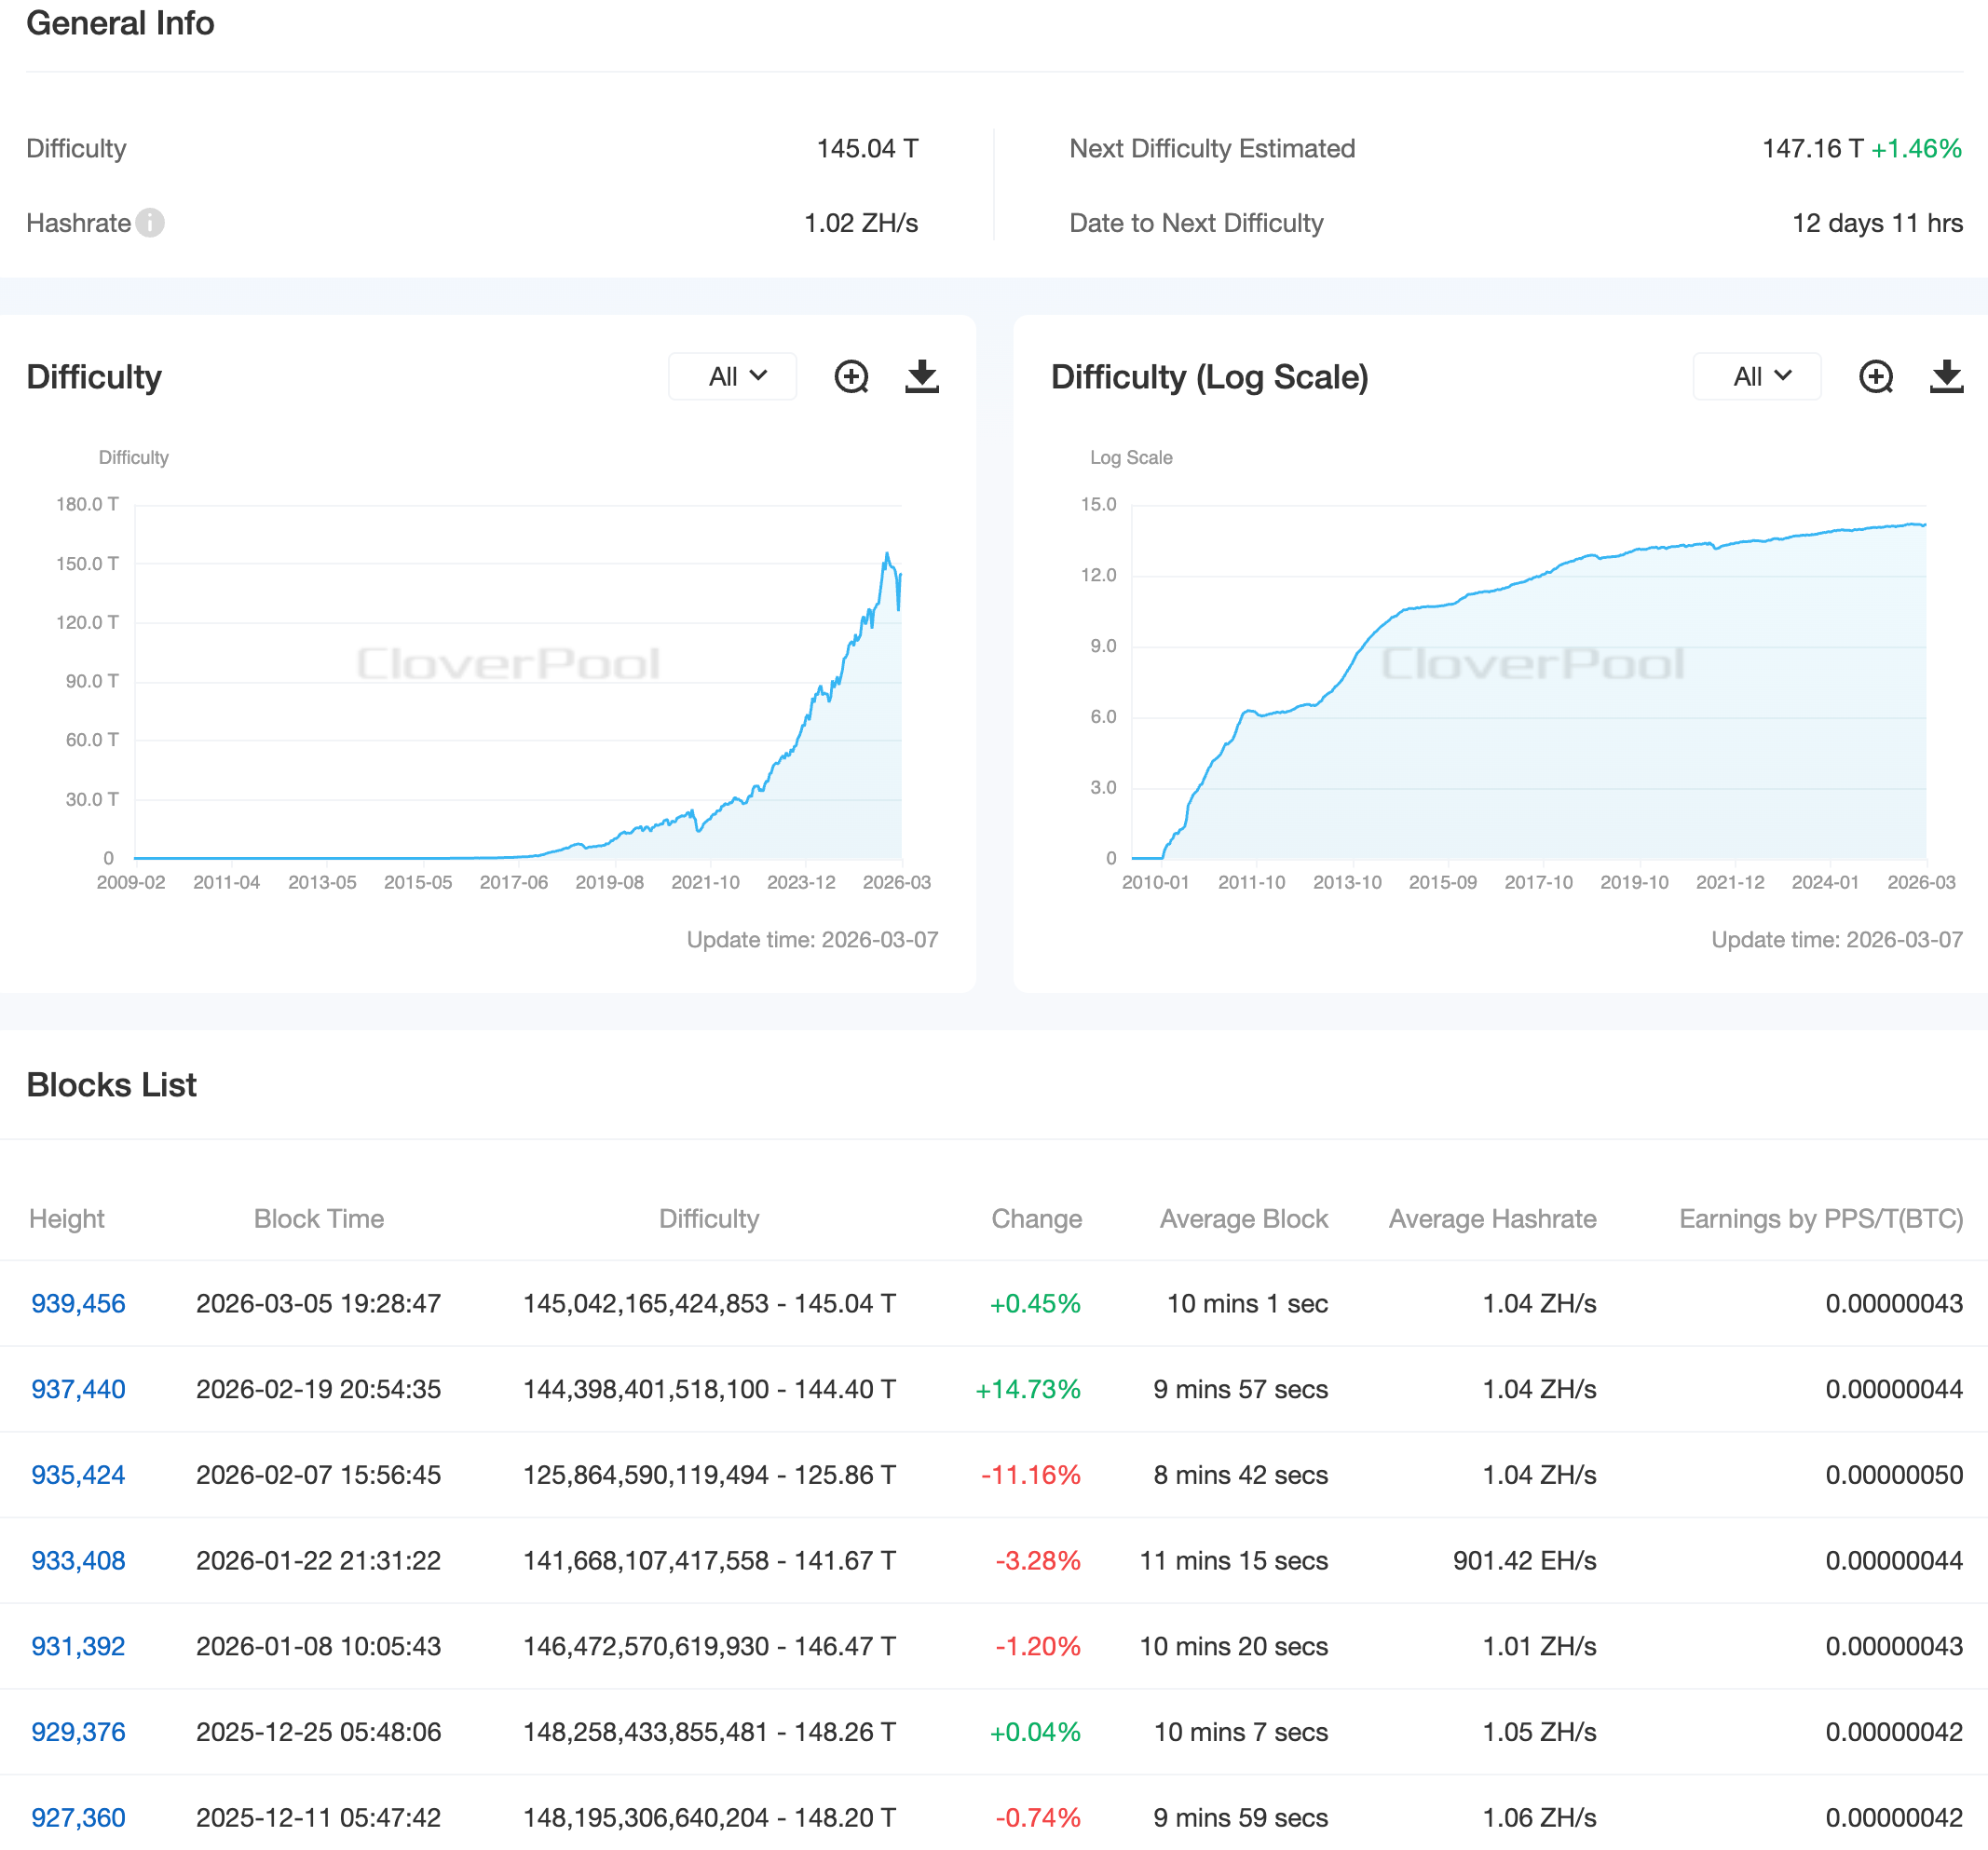Open block 937,440 link
The width and height of the screenshot is (1988, 1850).
point(78,1389)
